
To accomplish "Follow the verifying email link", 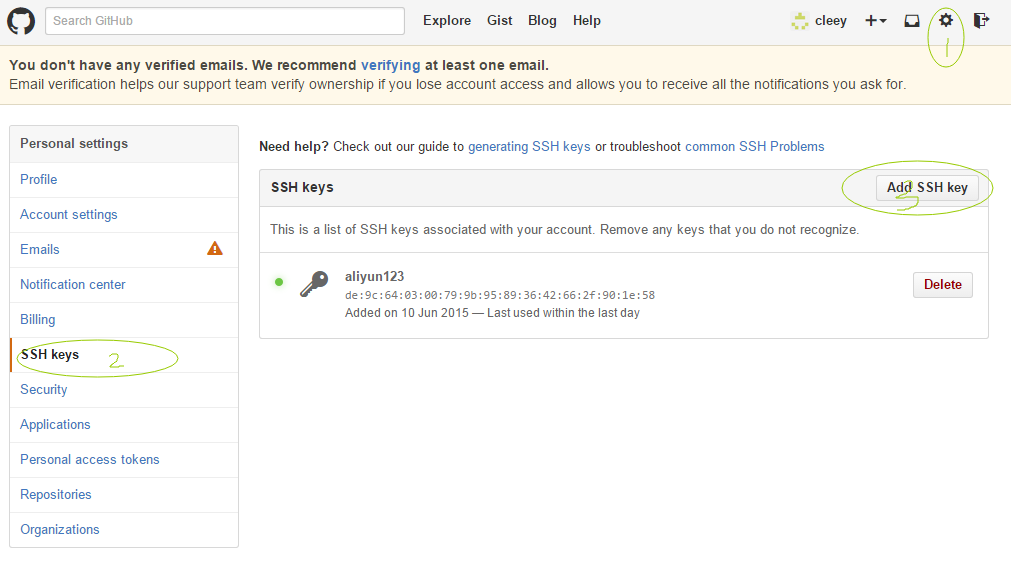I will coord(390,65).
